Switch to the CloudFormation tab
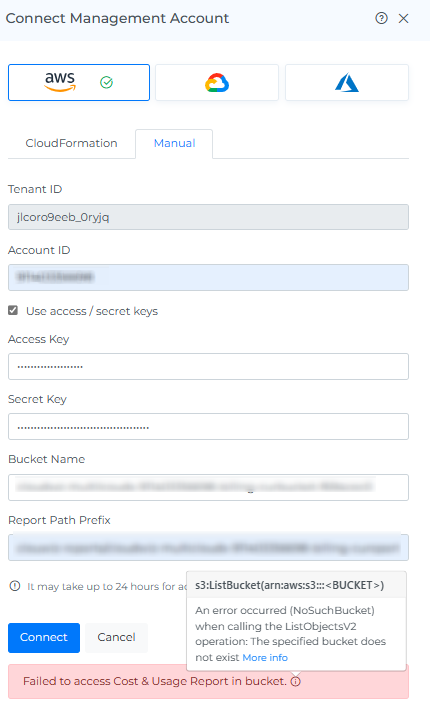430x713 pixels. [71, 143]
